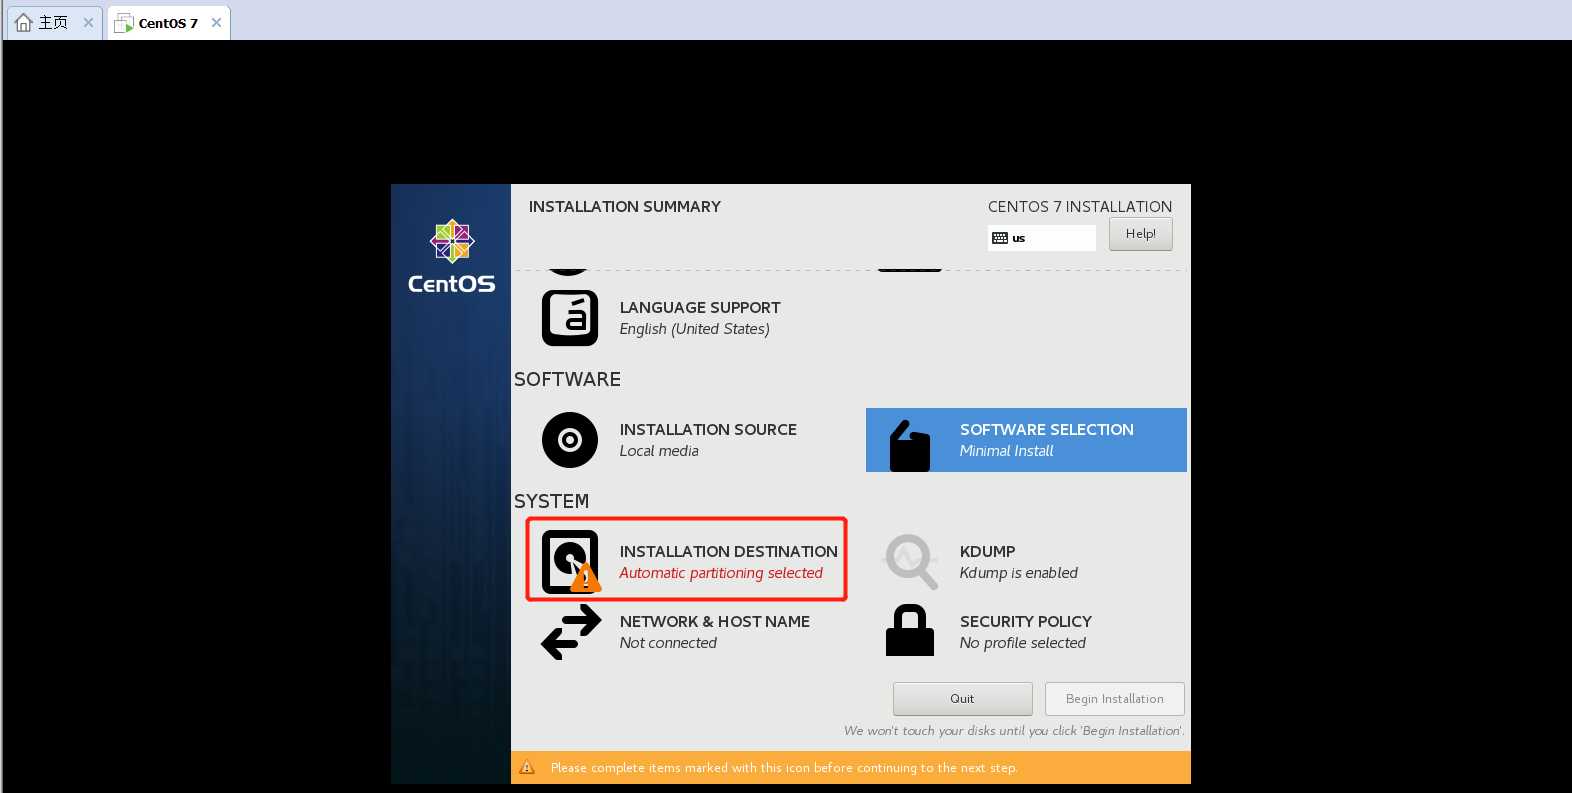Select the CentOS 7 tab
The image size is (1572, 793).
pyautogui.click(x=168, y=23)
